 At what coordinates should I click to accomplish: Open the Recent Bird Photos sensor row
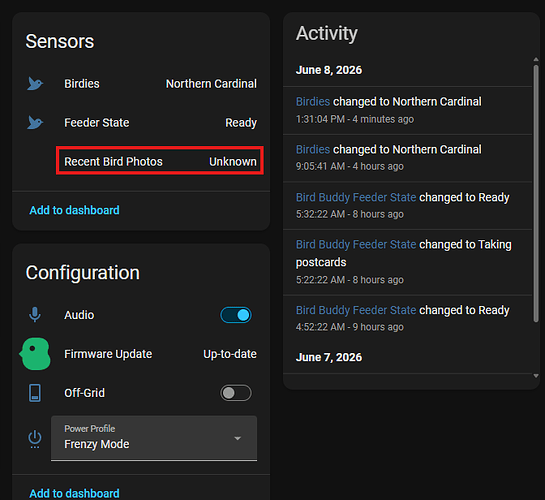click(x=160, y=162)
